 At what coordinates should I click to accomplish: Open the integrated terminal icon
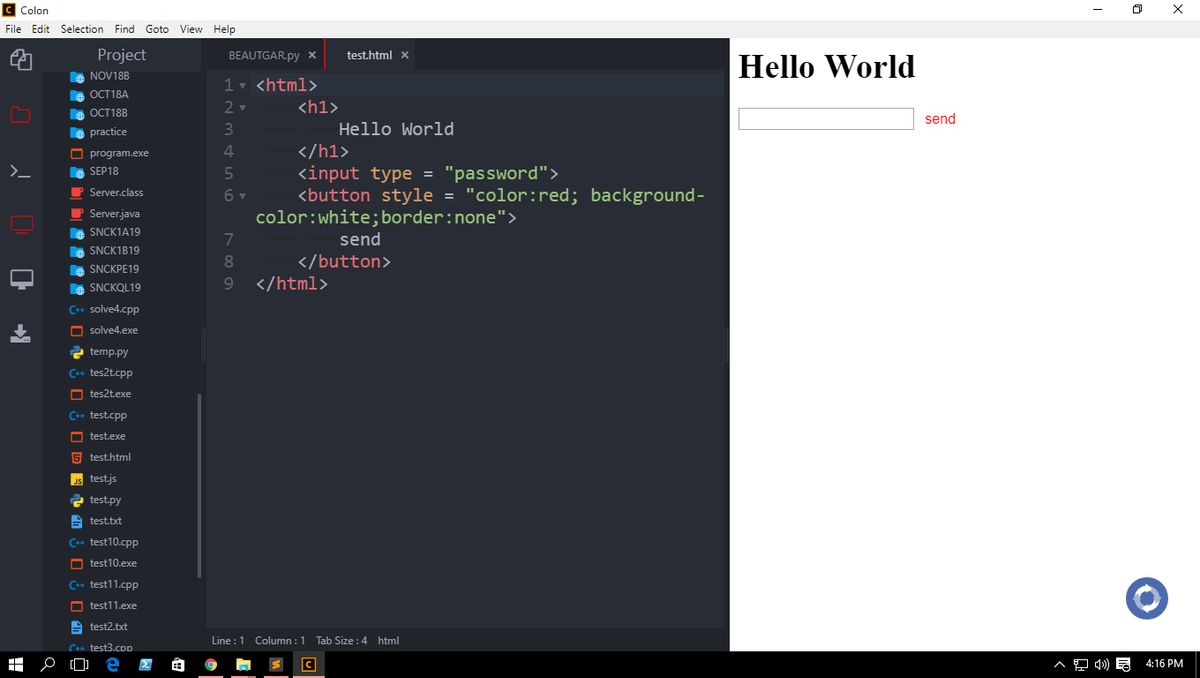[x=20, y=170]
